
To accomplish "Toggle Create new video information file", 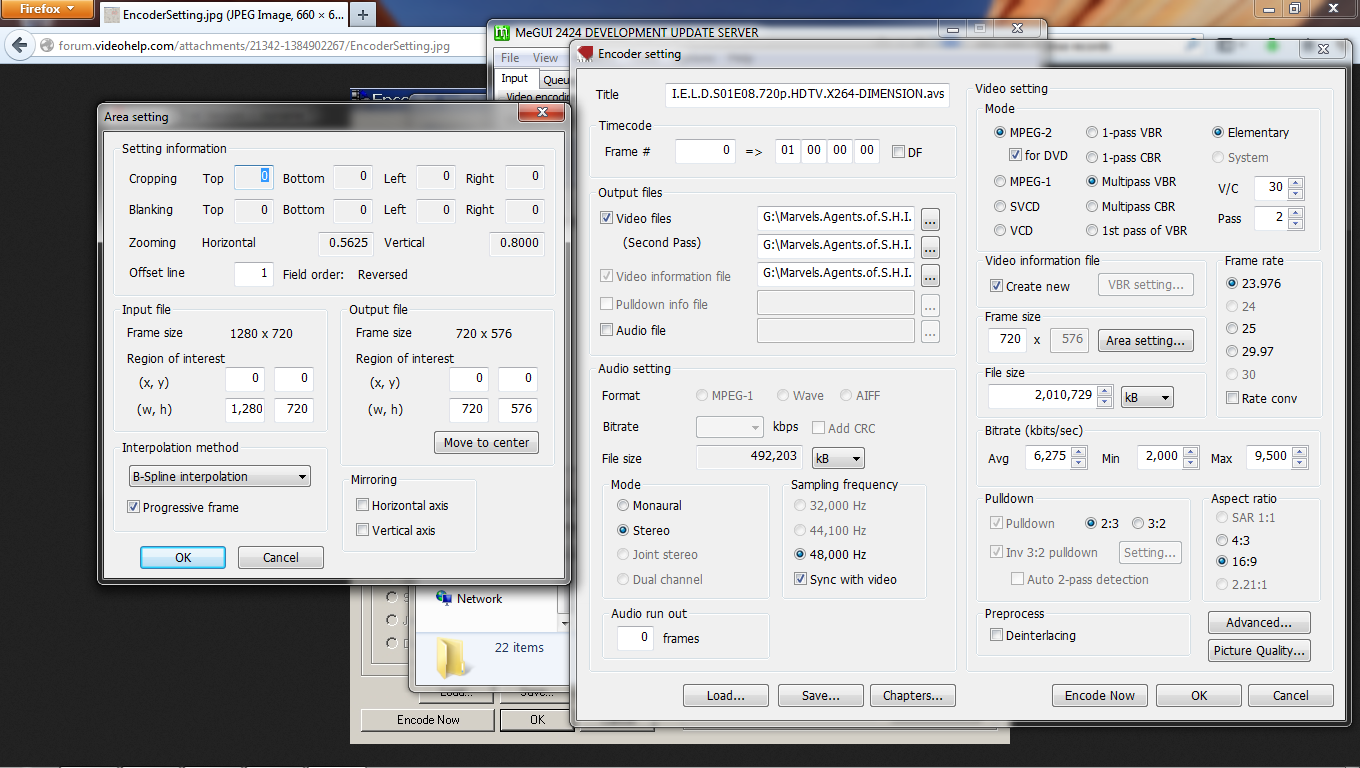I will point(996,286).
